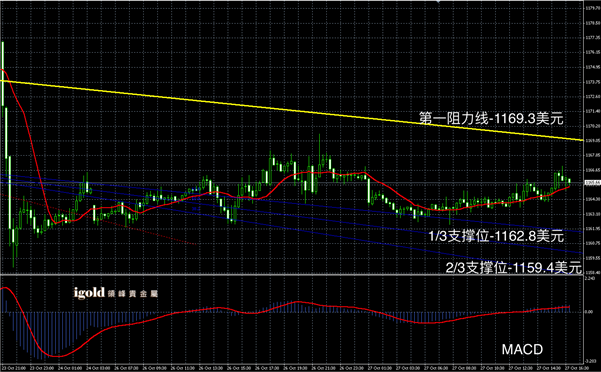Viewport: 601px width, 372px height.
Task: Click the highlighted current price tag on price axis
Action: pos(592,183)
